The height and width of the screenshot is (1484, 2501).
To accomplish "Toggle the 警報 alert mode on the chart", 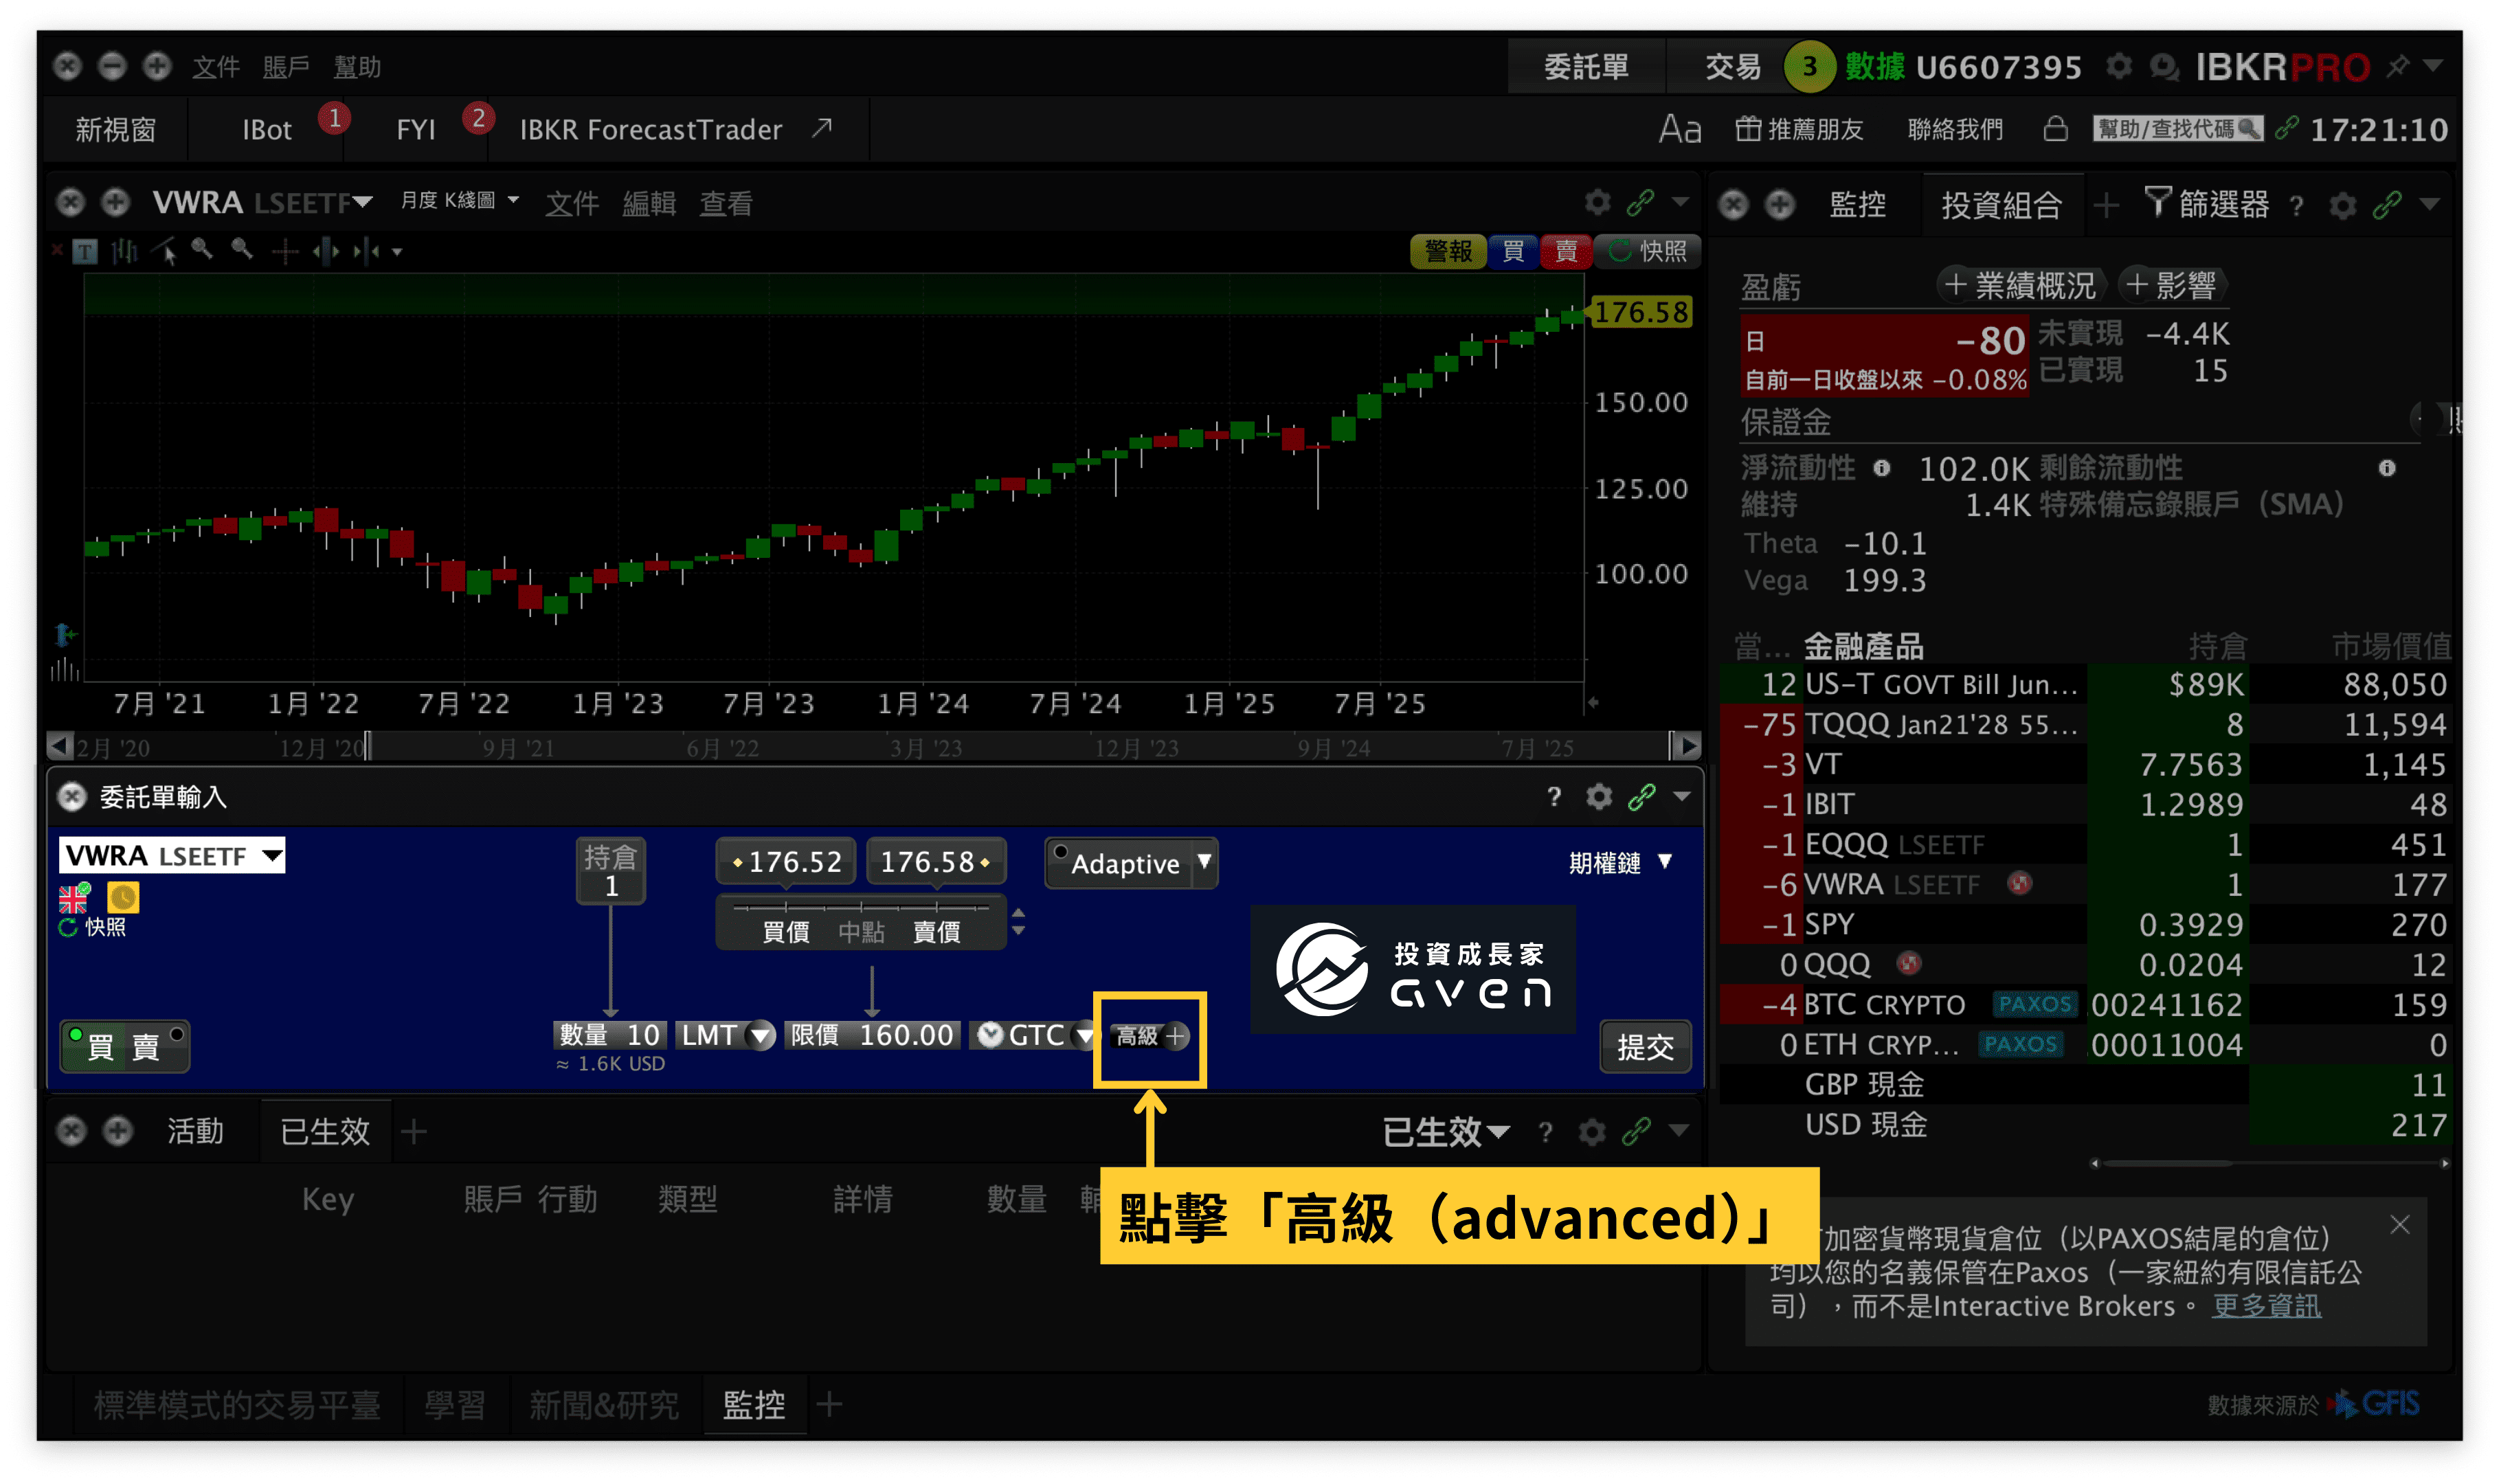I will (1448, 251).
